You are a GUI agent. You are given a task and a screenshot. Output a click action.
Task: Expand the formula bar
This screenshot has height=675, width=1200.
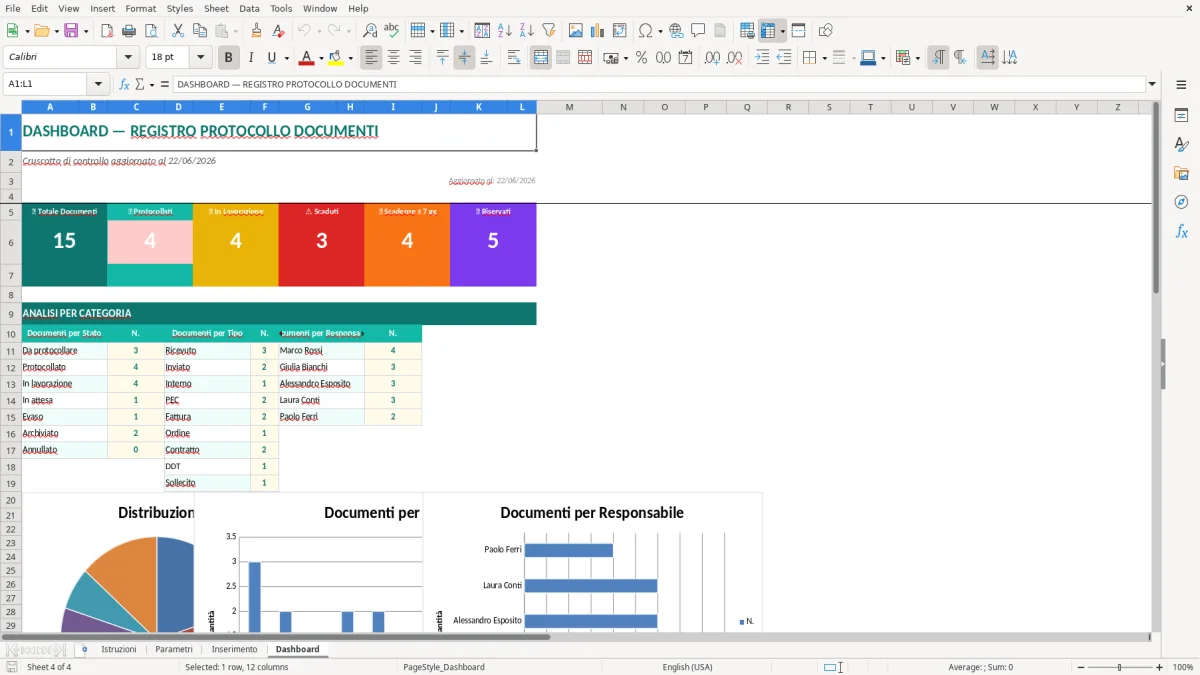[1152, 84]
